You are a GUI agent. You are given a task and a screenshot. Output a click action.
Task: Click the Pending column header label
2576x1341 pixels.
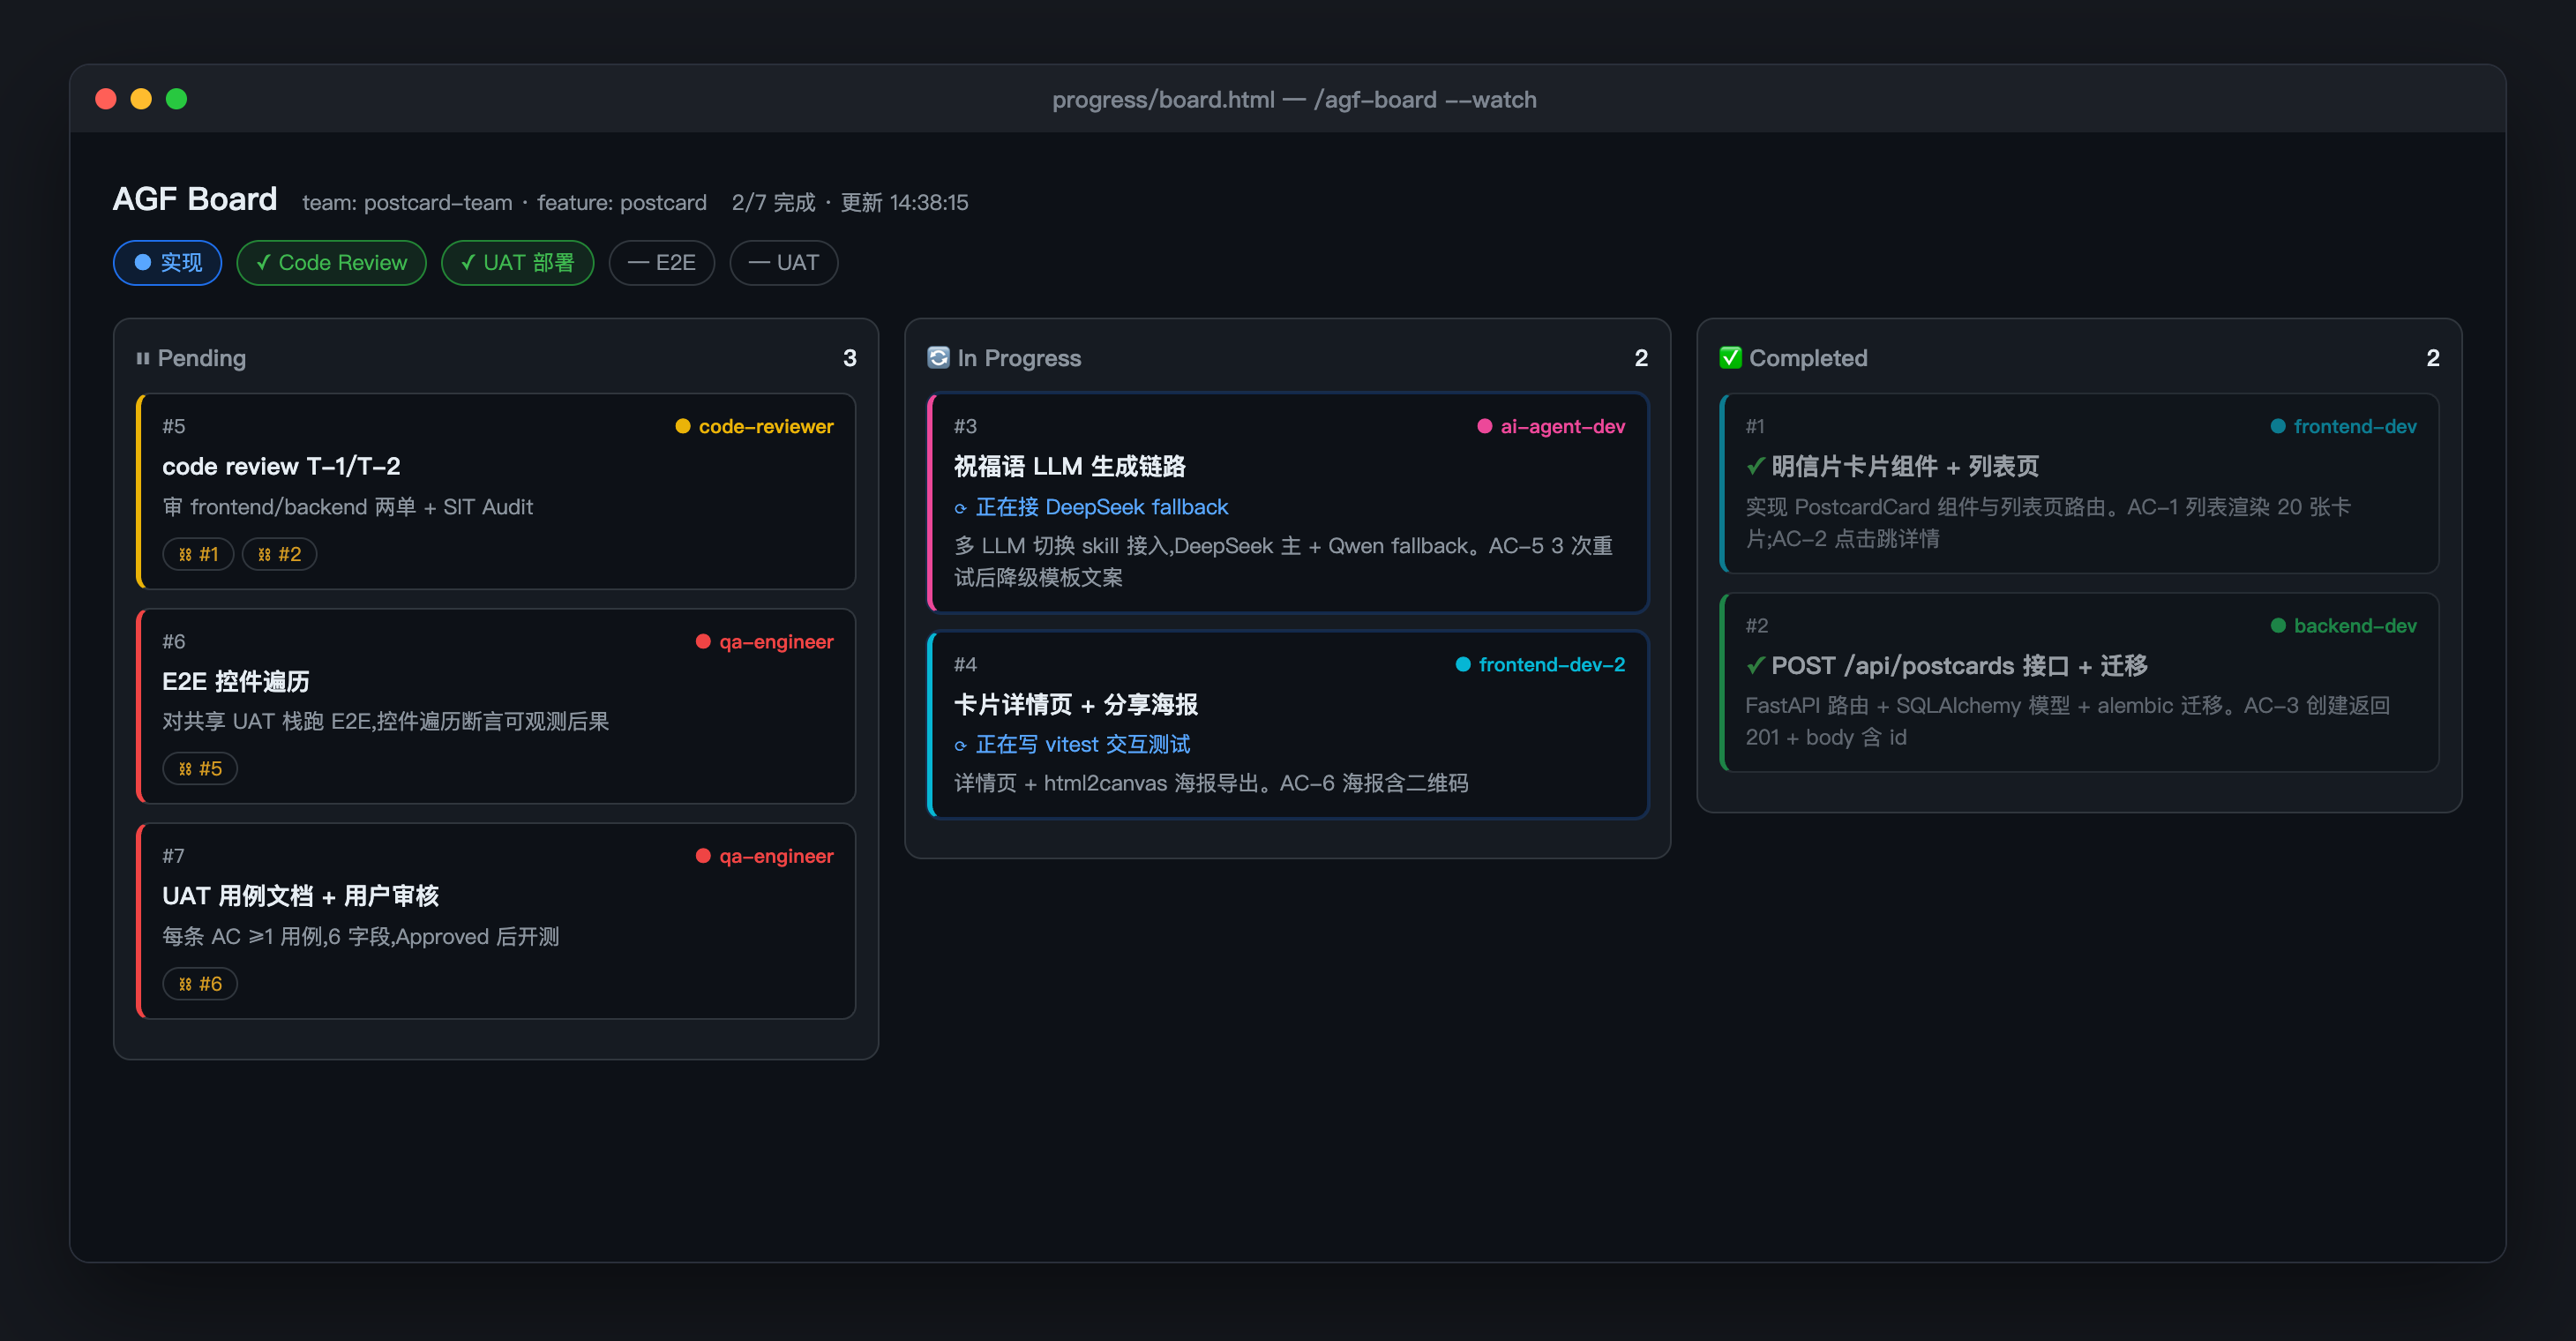202,358
